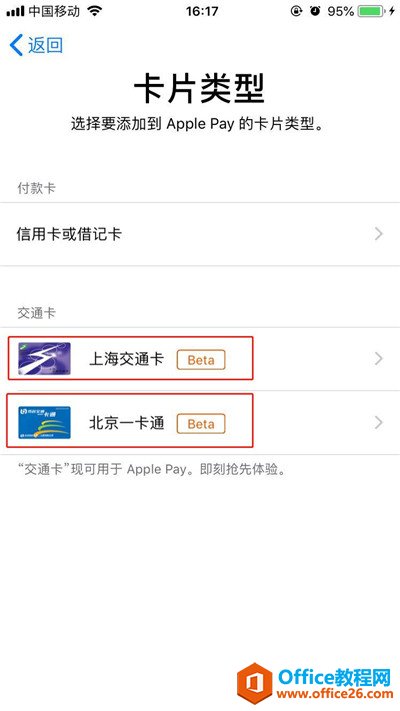Screen dimensions: 400x711
Task: Tap the green battery indicator icon
Action: click(x=372, y=11)
